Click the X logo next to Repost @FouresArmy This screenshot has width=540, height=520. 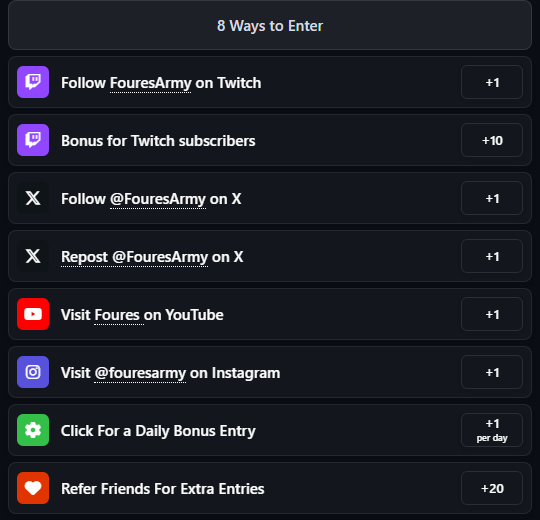click(33, 256)
